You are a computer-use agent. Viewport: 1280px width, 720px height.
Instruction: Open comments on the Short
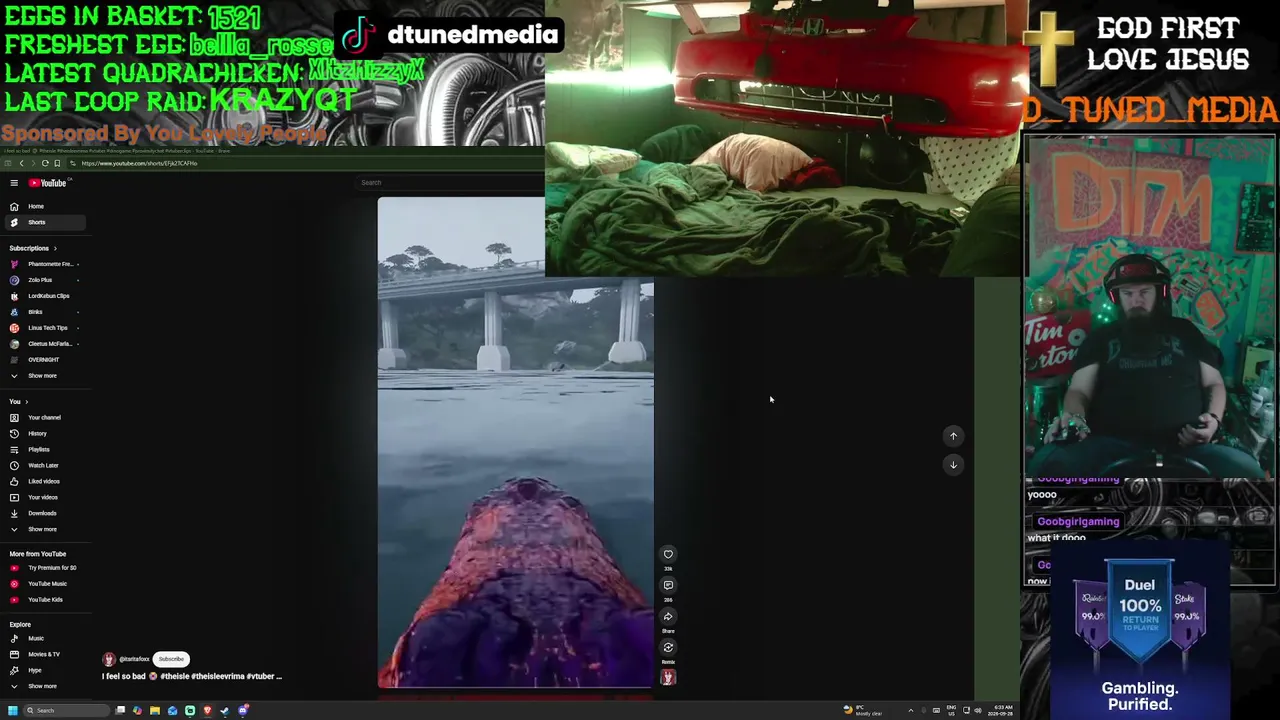click(x=668, y=586)
